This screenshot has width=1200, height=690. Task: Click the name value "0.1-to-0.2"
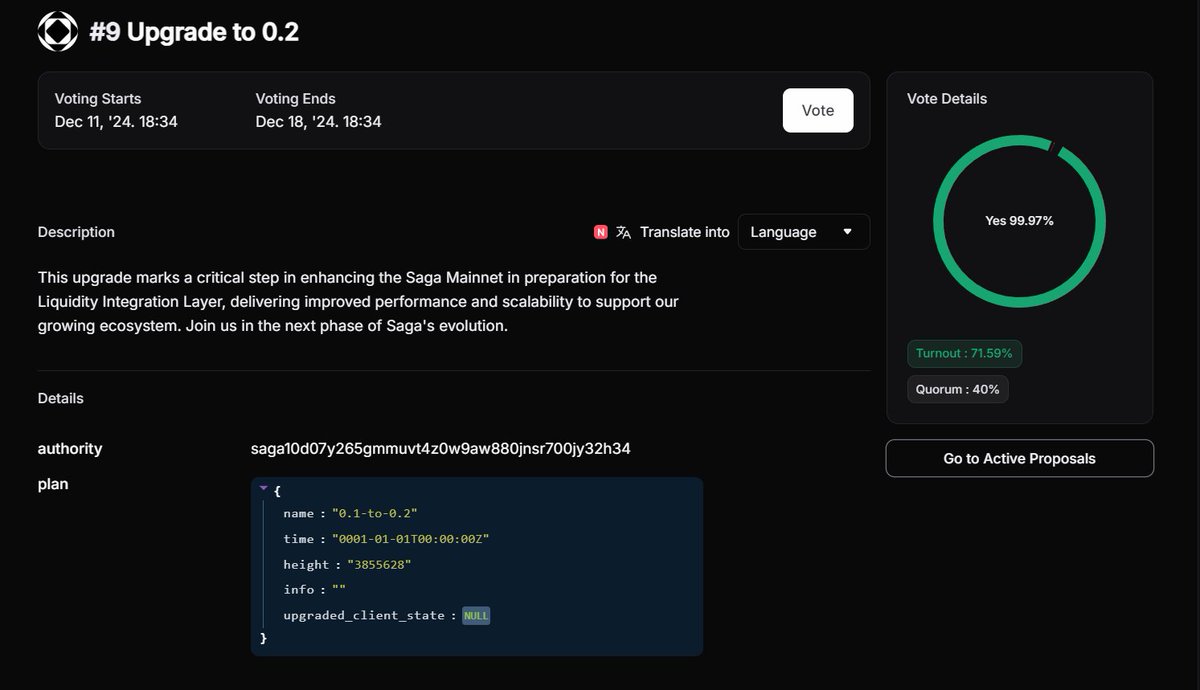pos(374,513)
